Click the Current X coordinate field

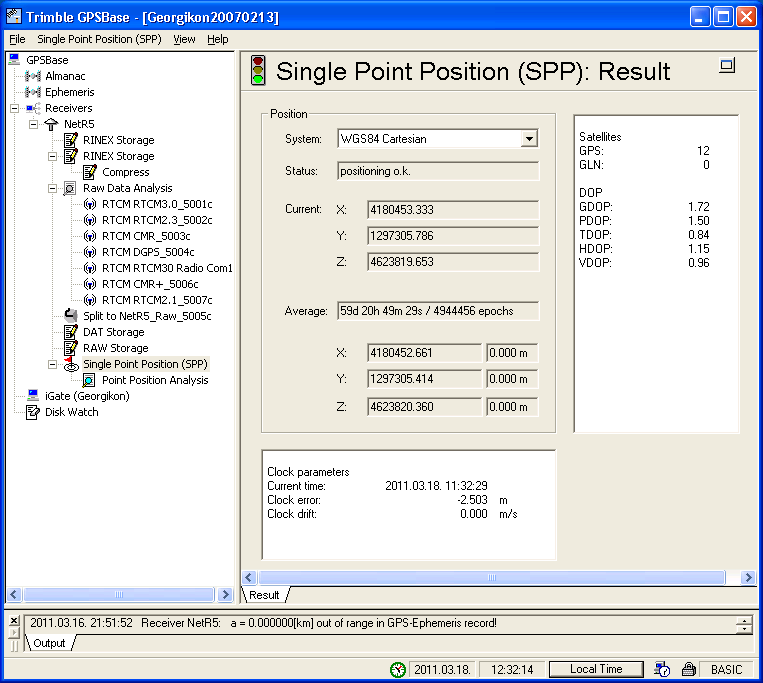tap(453, 210)
